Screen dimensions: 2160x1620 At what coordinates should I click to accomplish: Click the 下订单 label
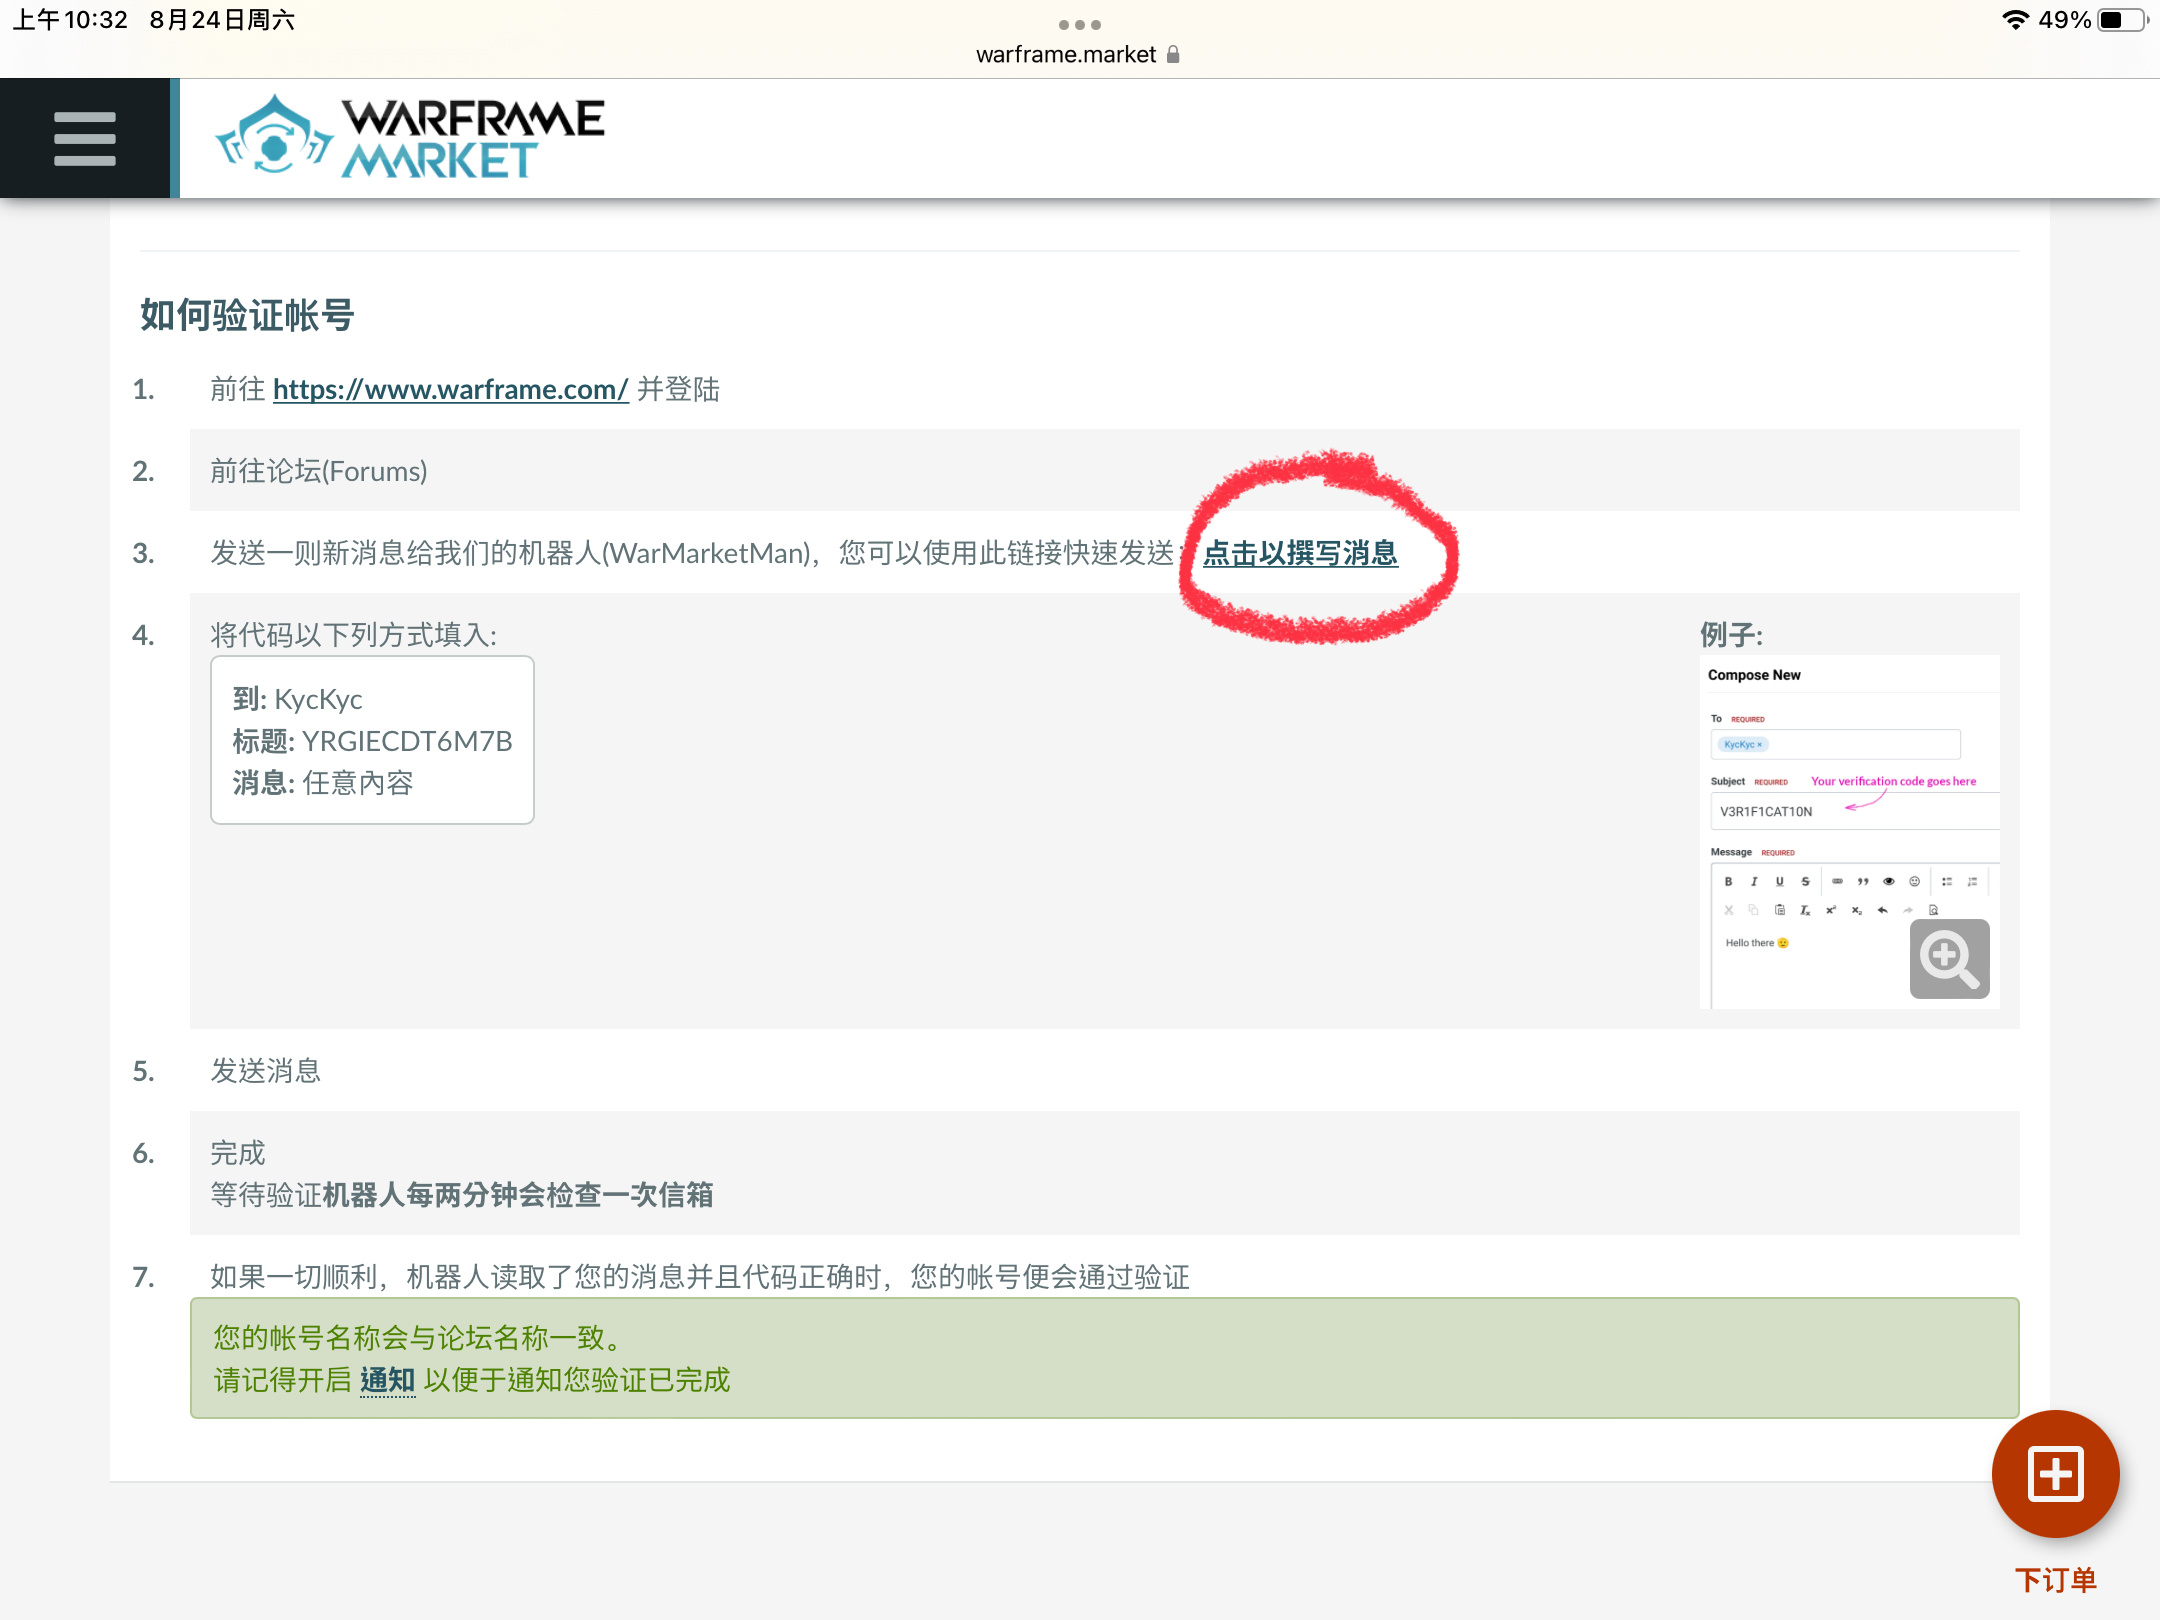click(2055, 1580)
